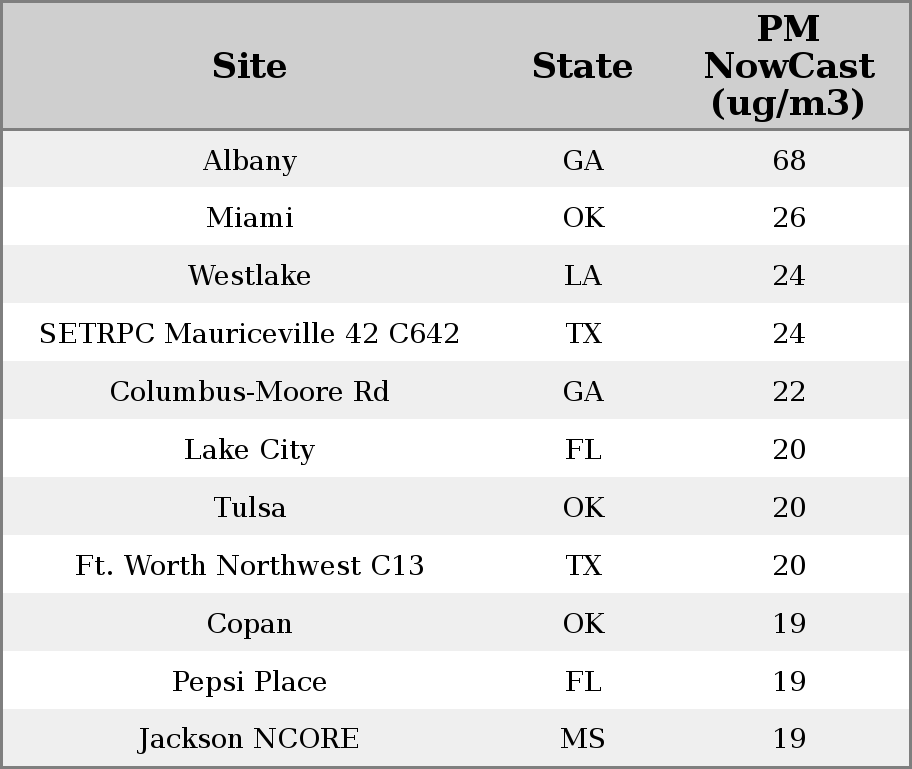Click the Jackson NCORE site cell

pyautogui.click(x=249, y=739)
